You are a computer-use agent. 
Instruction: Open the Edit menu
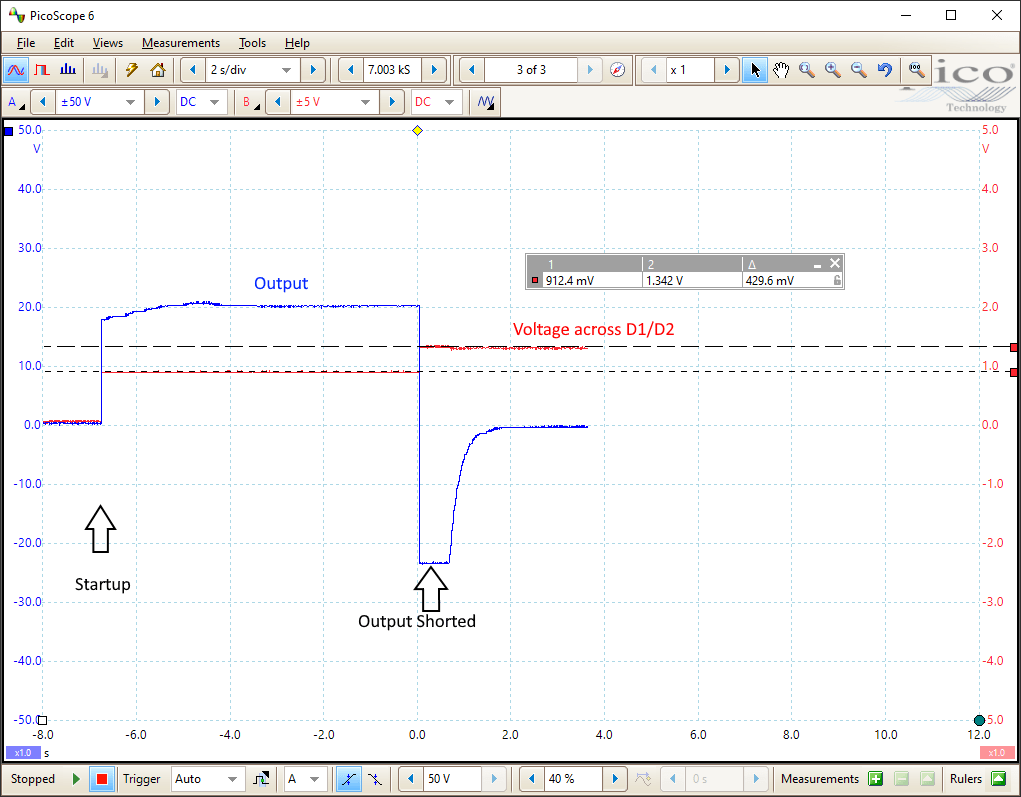(x=64, y=43)
